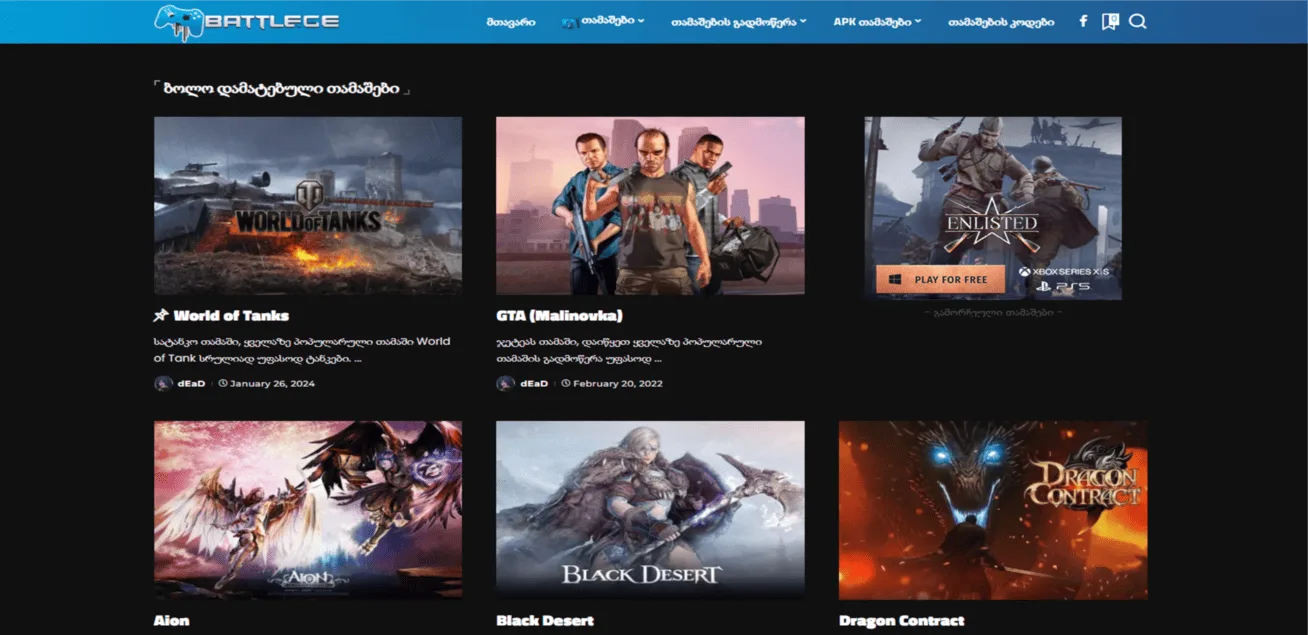The image size is (1308, 635).
Task: Click the GTA (Malinovka) post excerpt text
Action: click(629, 350)
